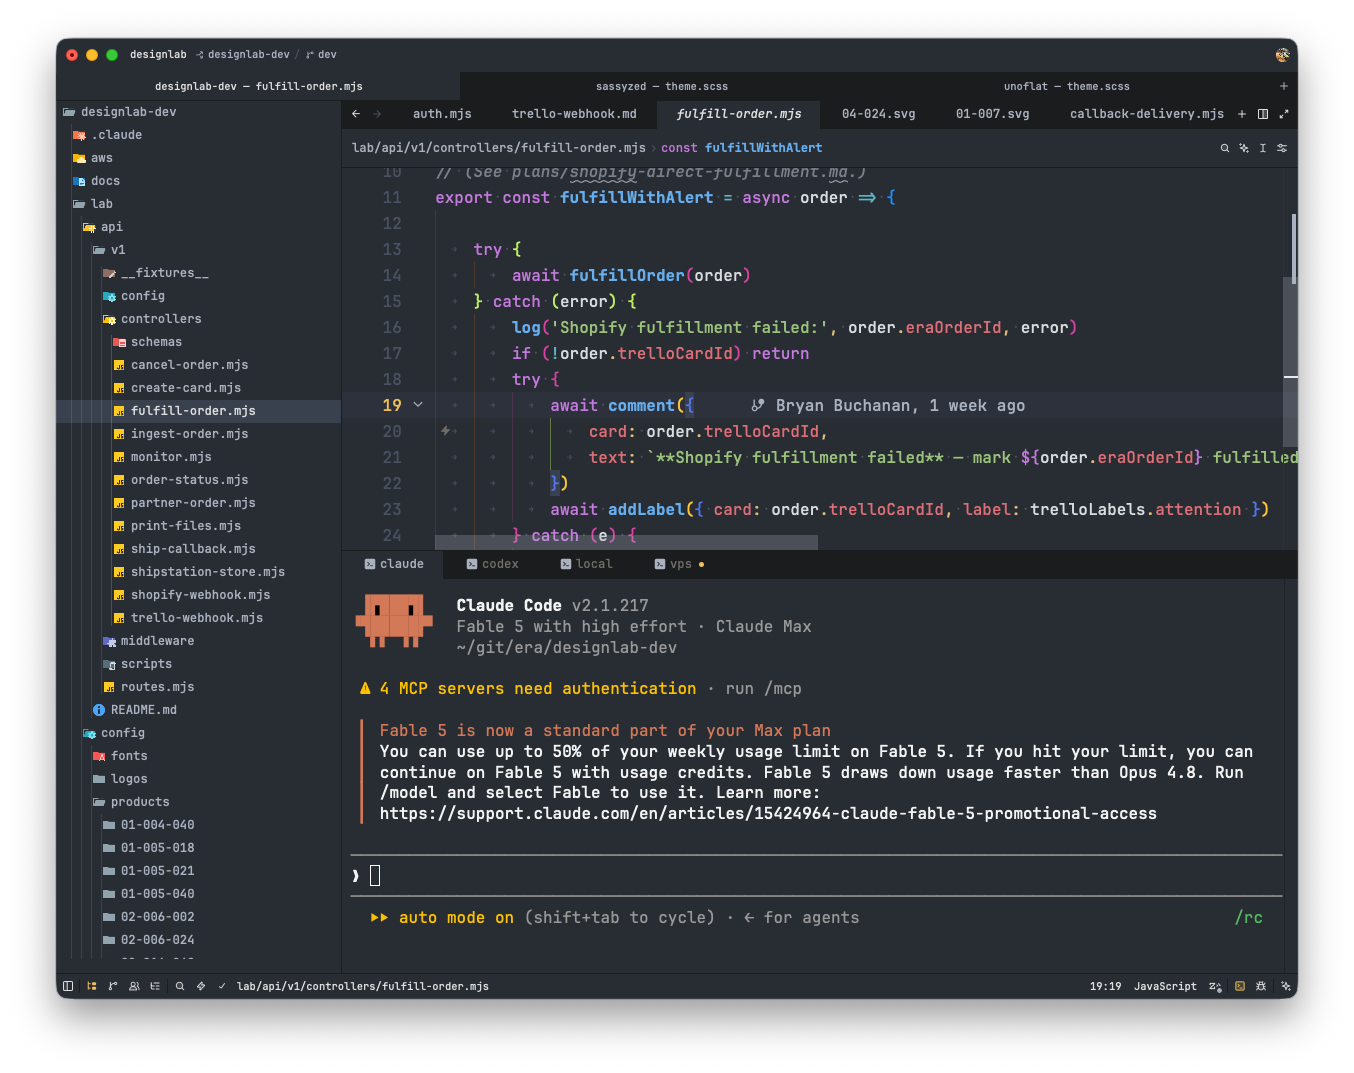Fold code at line 19 chevron
This screenshot has width=1354, height=1073.
tap(418, 405)
